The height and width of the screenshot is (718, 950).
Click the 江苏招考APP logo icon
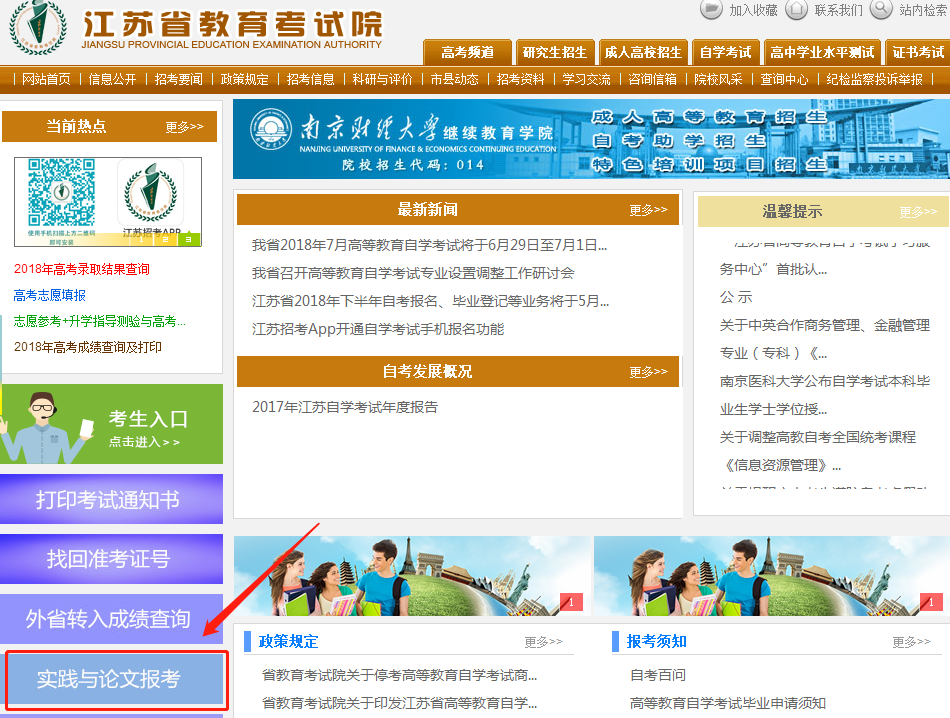150,195
